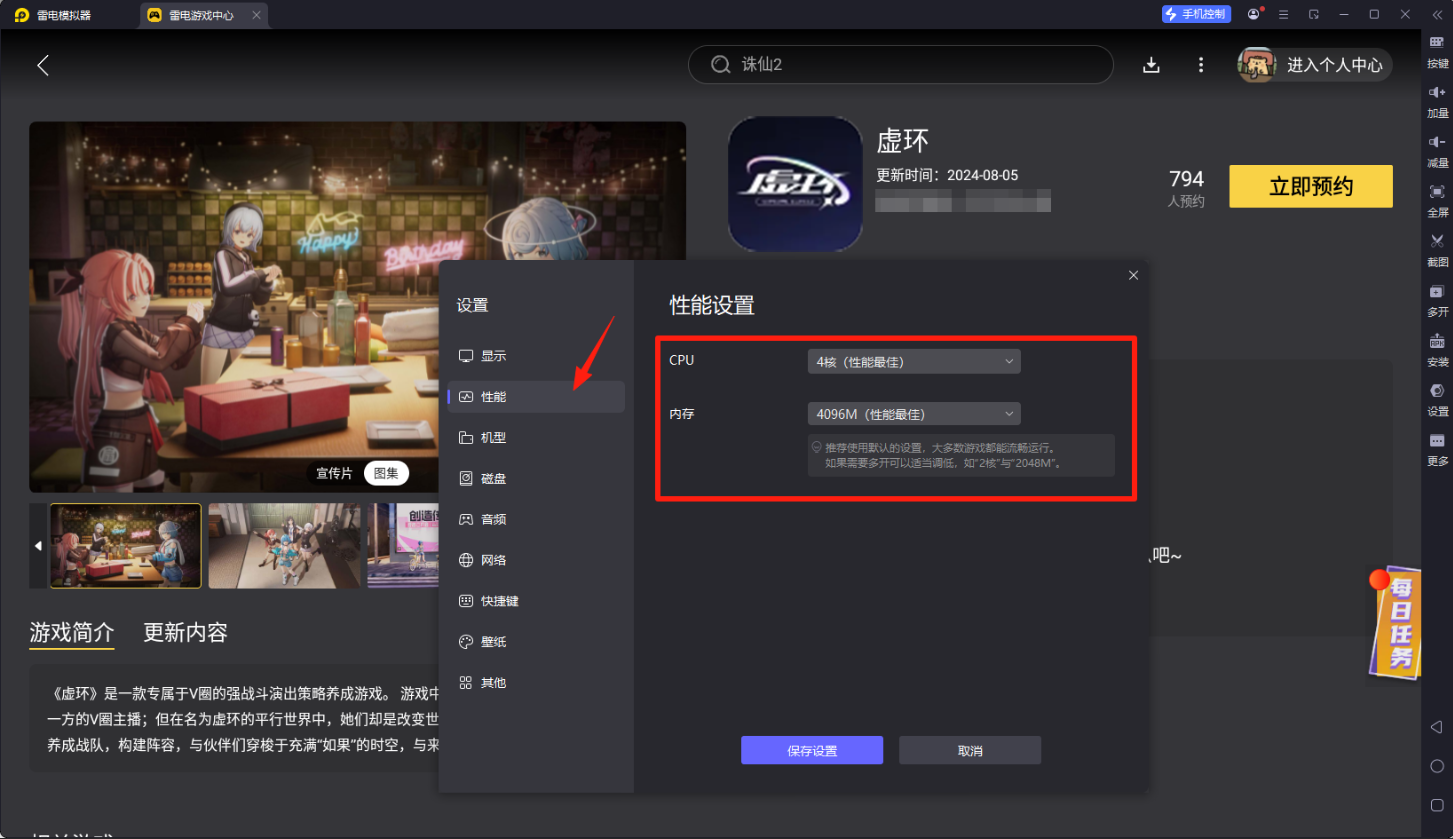Click the 更新时间：2024-08-05 text
The image size is (1453, 839).
point(947,175)
